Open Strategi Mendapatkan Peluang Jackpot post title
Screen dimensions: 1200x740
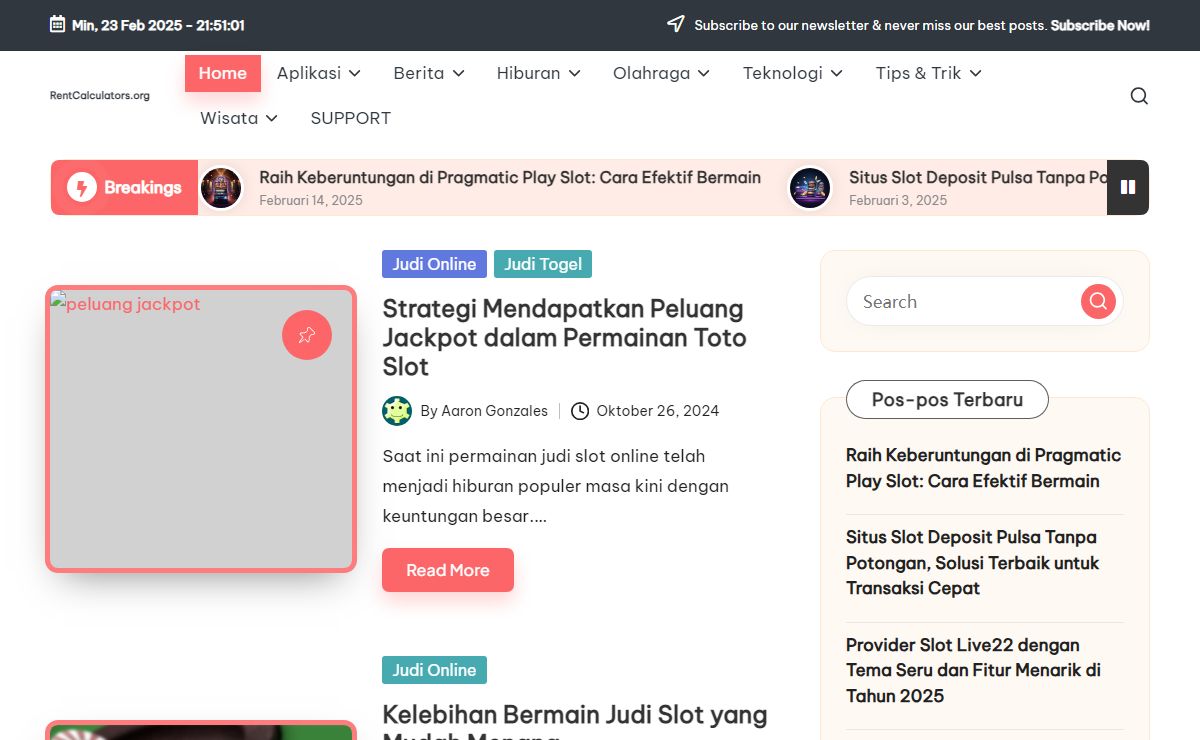[564, 337]
